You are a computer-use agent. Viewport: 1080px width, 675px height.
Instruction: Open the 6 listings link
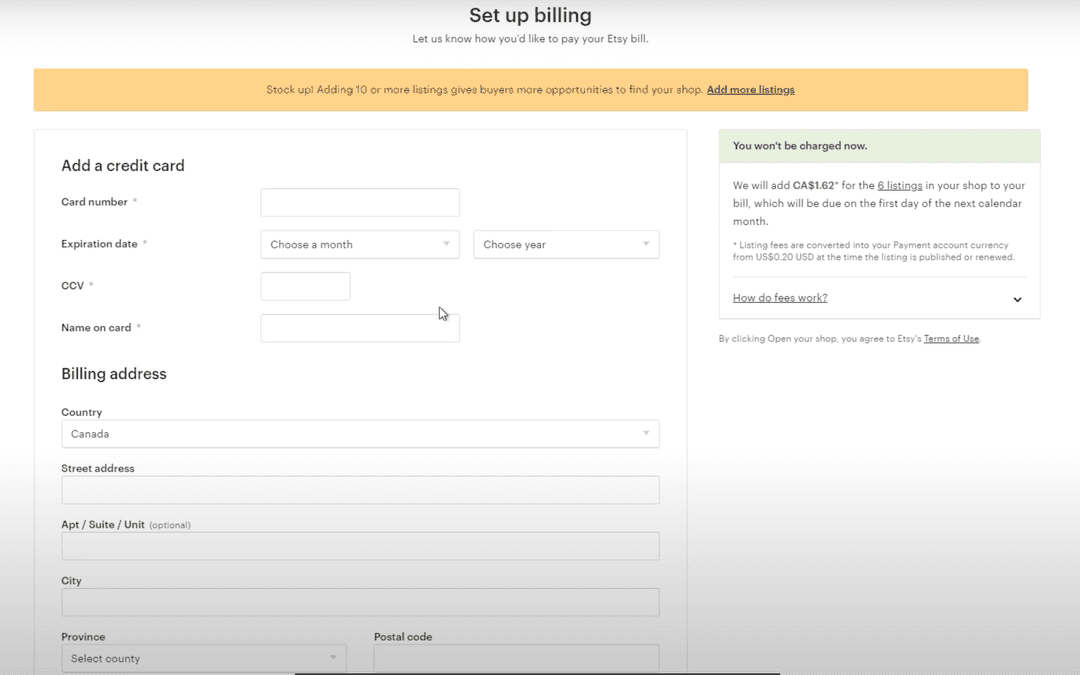(899, 186)
